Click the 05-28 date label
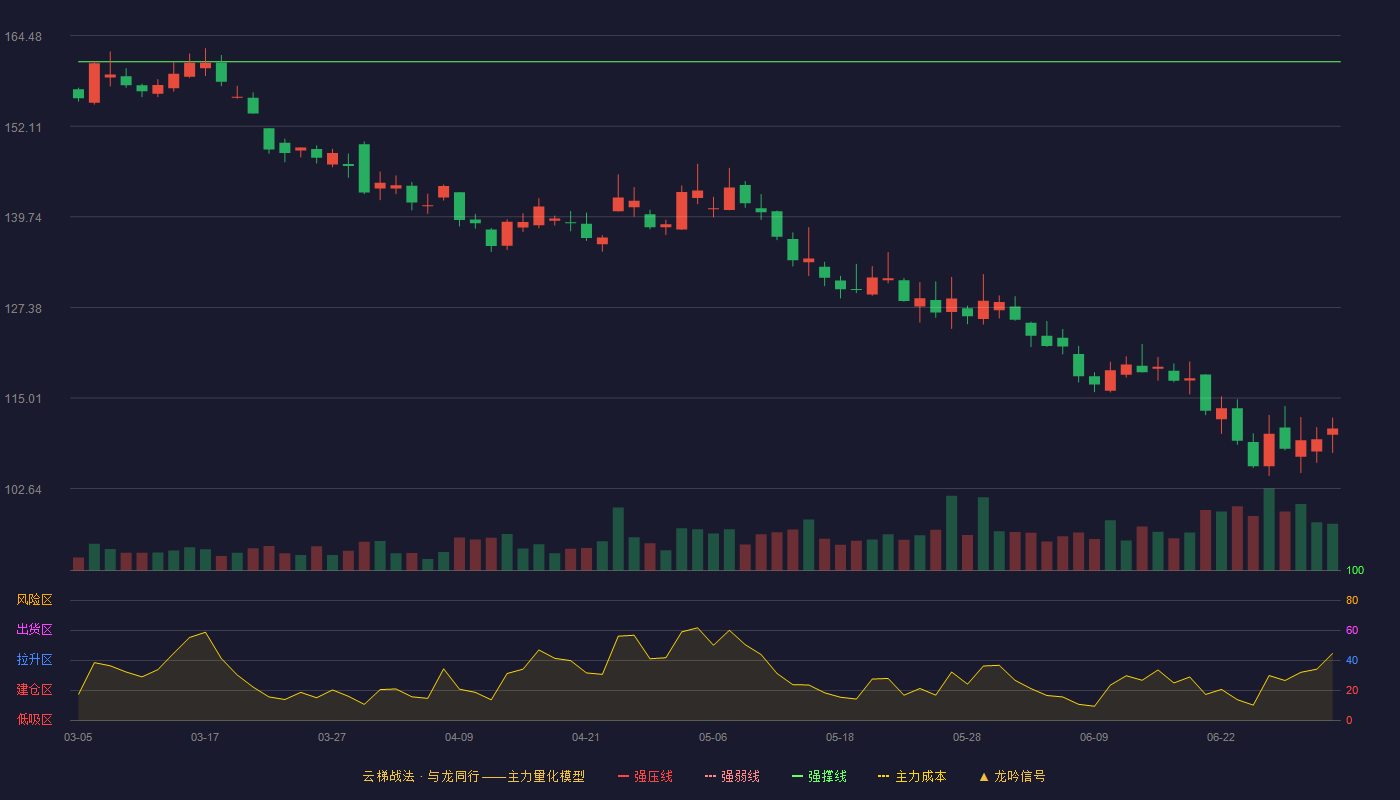Image resolution: width=1400 pixels, height=800 pixels. coord(967,737)
